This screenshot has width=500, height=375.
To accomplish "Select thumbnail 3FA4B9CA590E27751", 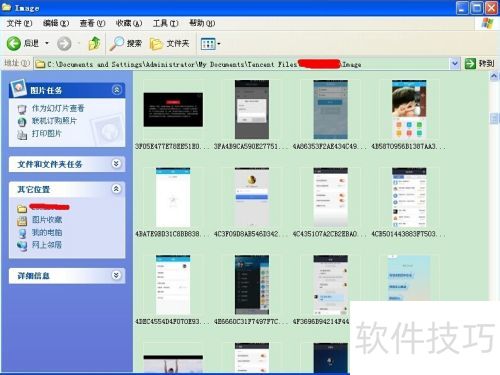I will tap(252, 109).
